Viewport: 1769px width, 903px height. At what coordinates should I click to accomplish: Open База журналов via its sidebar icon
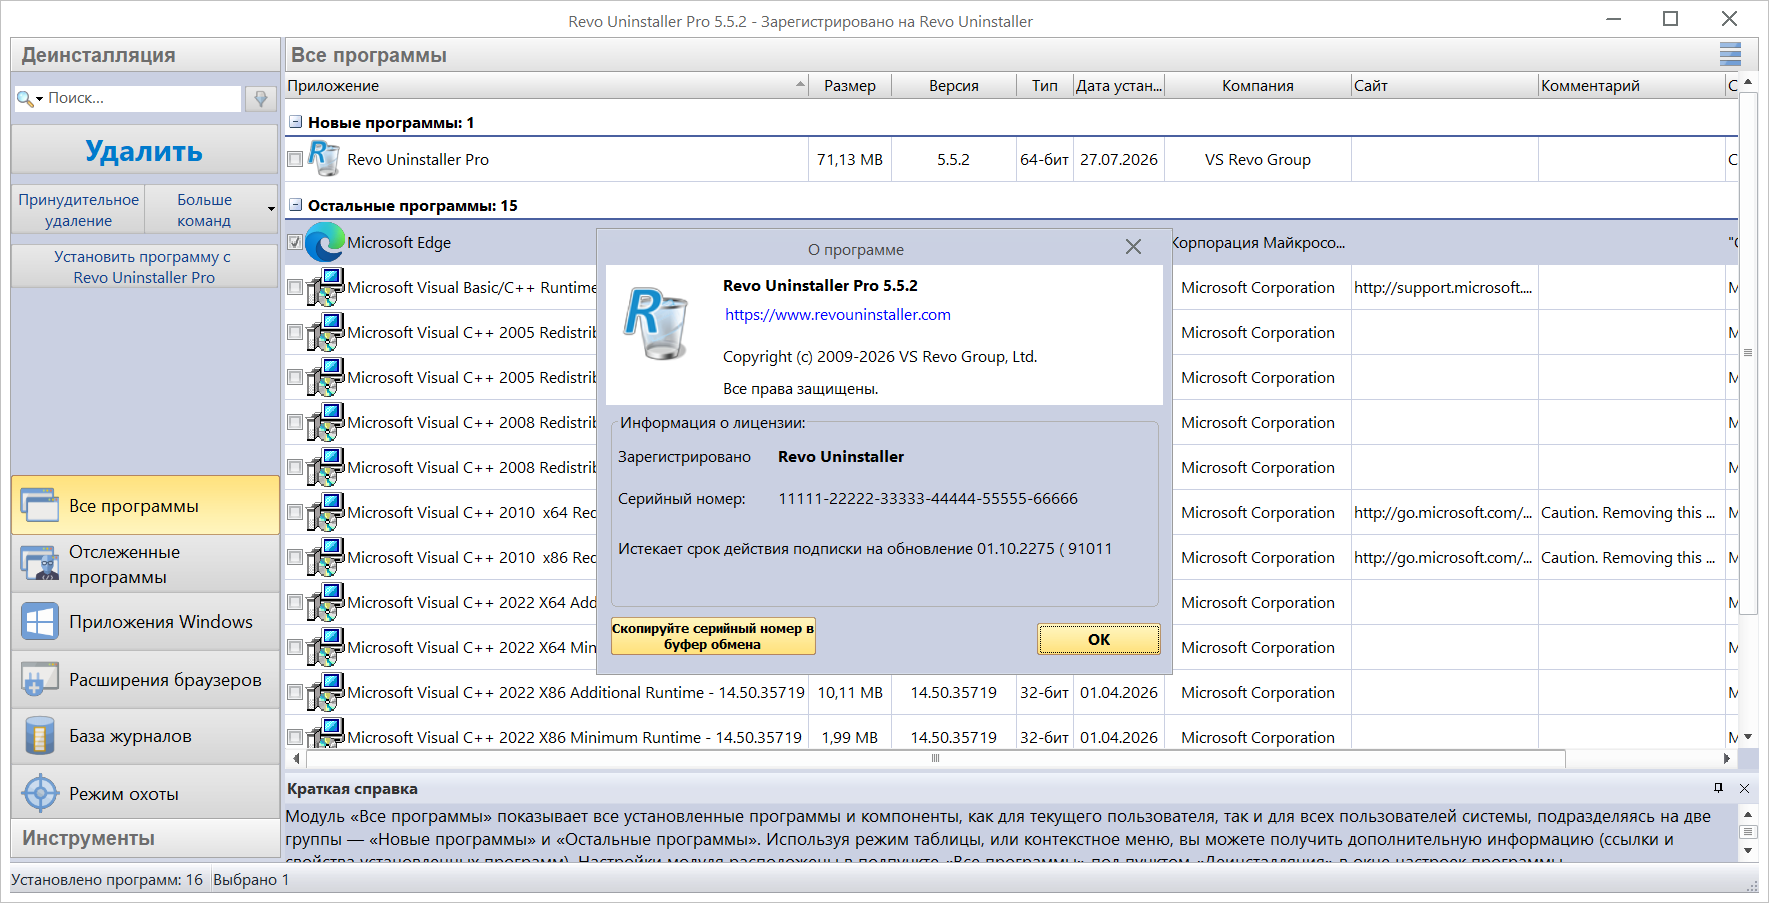click(x=40, y=736)
